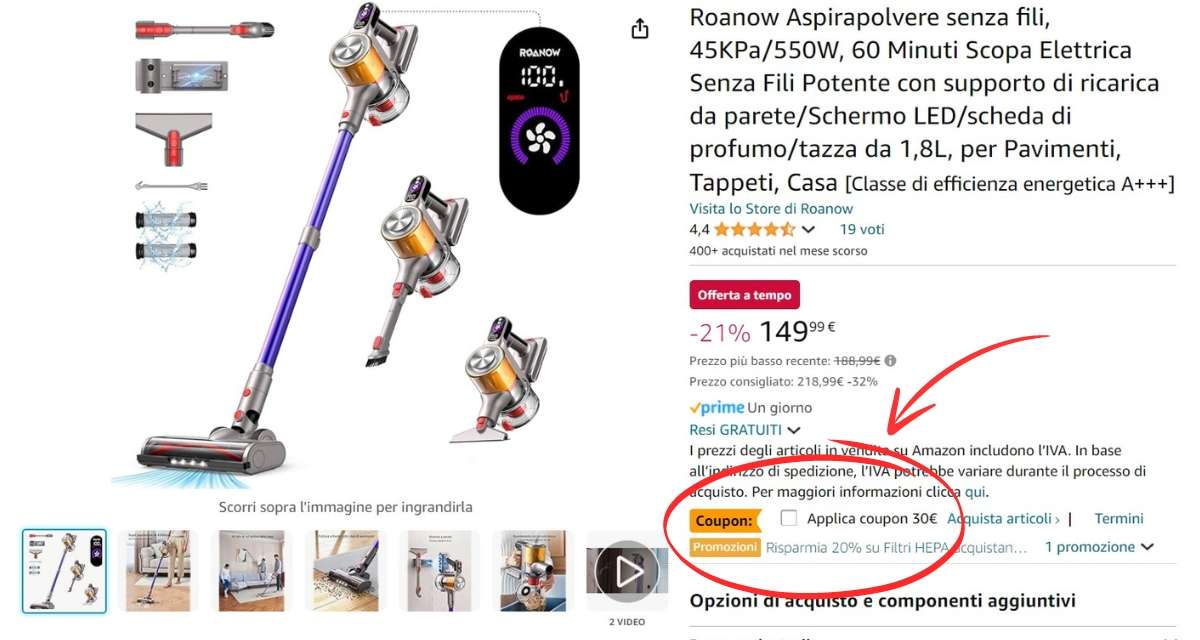Viewport: 1200px width, 640px height.
Task: Expand the Resi GRATUITI dropdown
Action: click(745, 429)
